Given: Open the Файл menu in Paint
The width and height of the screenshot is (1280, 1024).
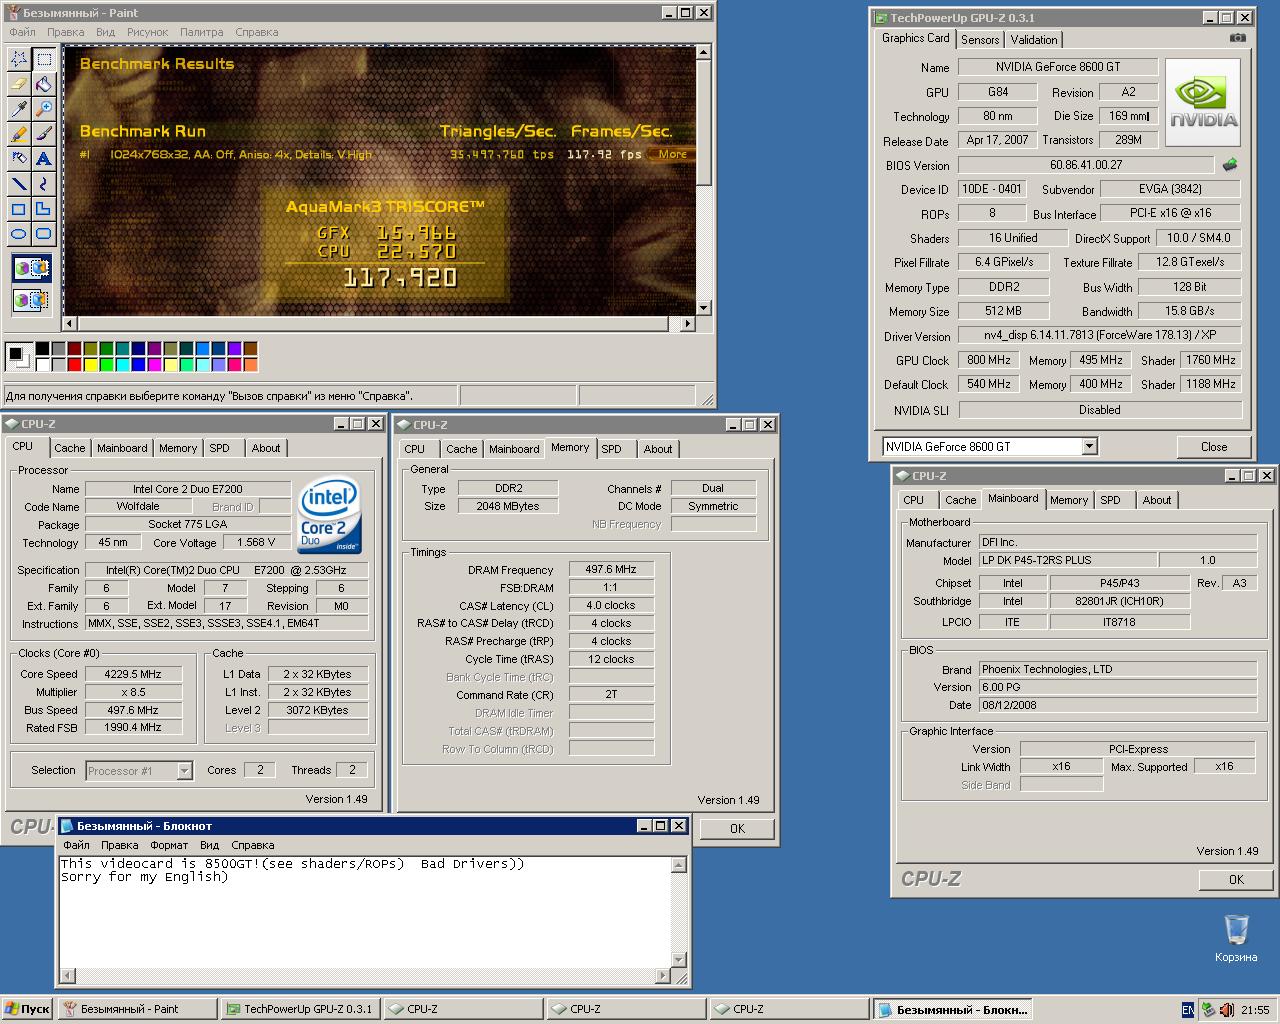Looking at the screenshot, I should 22,32.
